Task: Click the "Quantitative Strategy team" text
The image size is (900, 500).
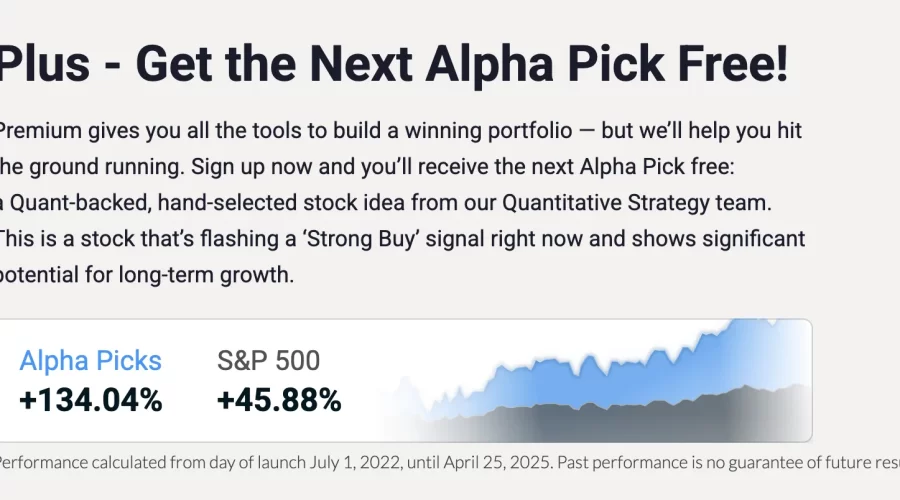Action: pyautogui.click(x=637, y=203)
